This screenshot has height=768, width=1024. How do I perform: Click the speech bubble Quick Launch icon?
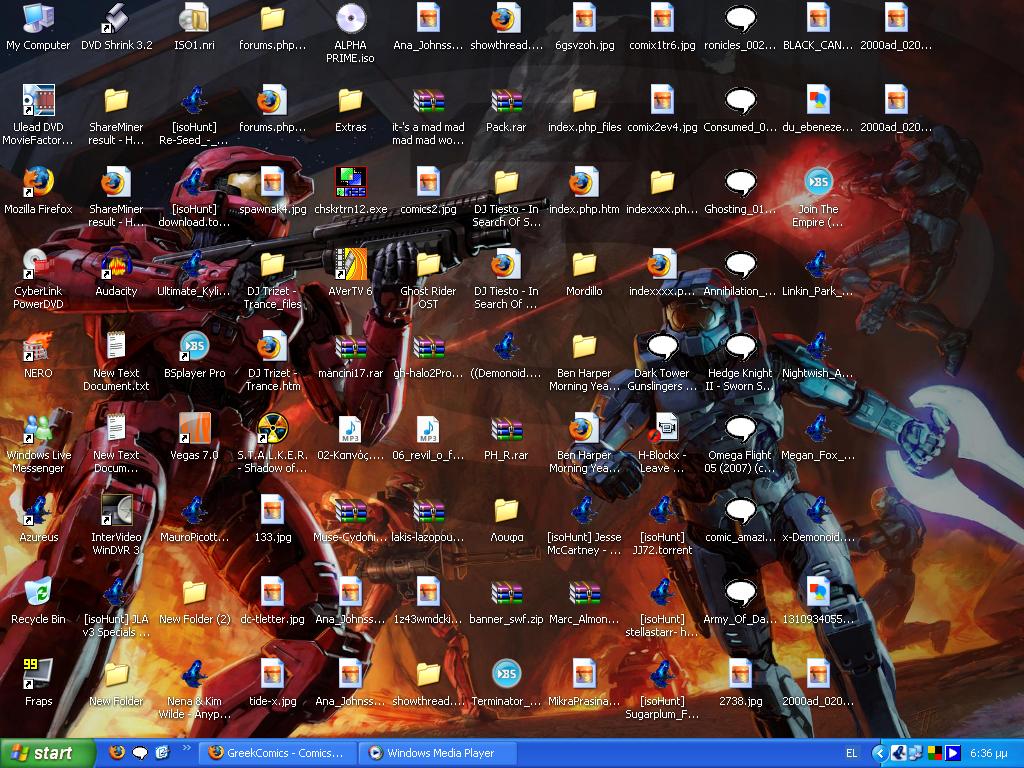pos(140,752)
